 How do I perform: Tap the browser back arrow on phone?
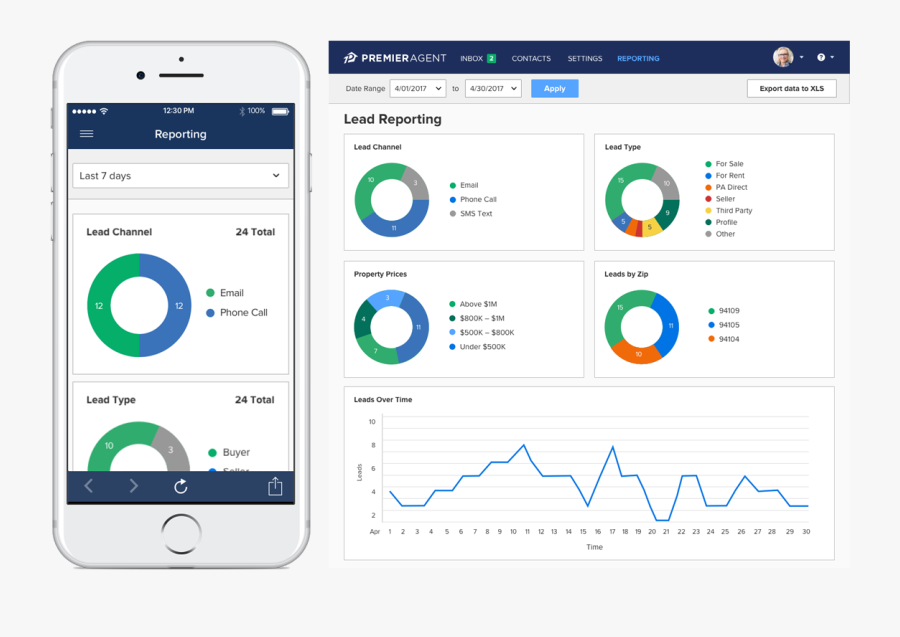[x=88, y=486]
